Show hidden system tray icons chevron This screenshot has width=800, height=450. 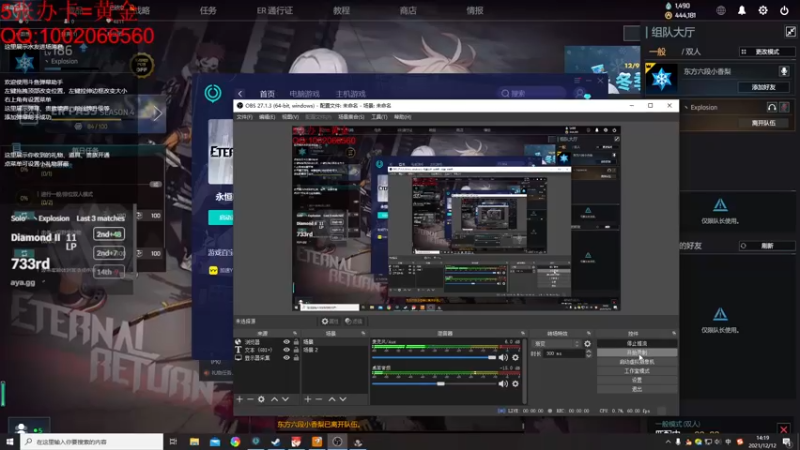click(668, 442)
